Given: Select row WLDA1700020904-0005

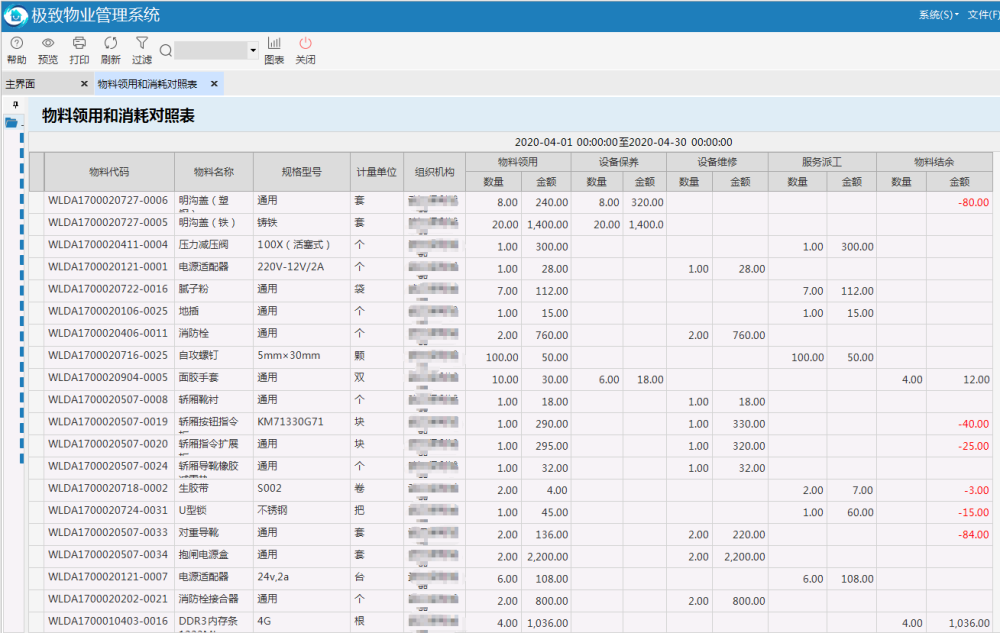Looking at the screenshot, I should click(511, 379).
